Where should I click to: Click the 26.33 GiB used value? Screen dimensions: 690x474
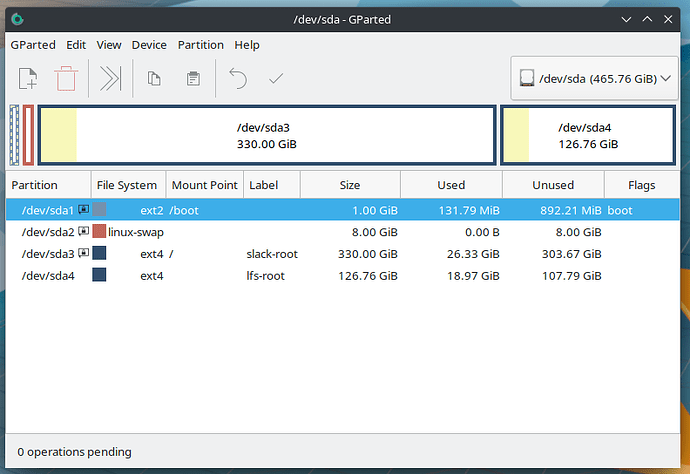[473, 254]
